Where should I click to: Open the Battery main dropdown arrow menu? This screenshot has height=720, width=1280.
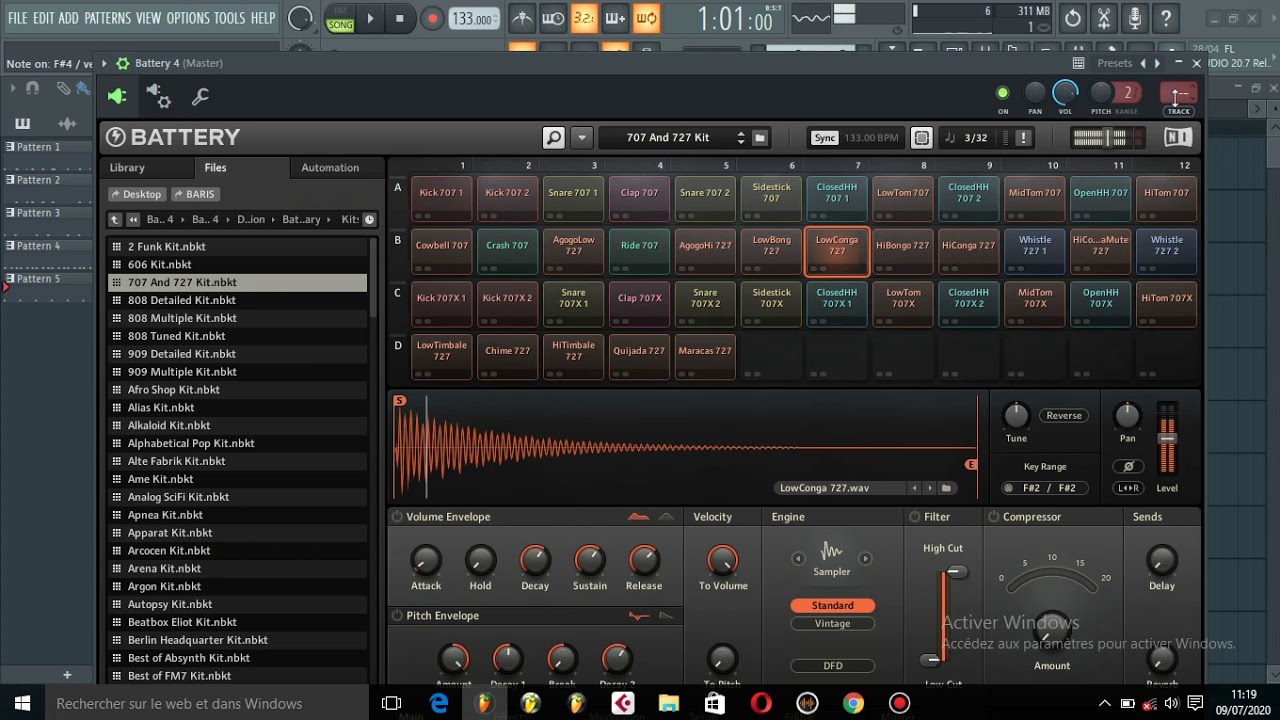(581, 137)
